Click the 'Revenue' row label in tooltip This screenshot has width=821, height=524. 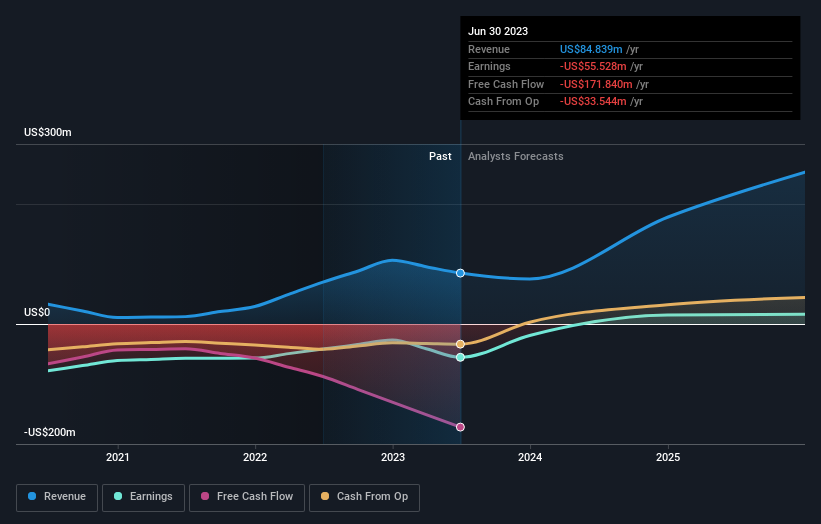(489, 49)
